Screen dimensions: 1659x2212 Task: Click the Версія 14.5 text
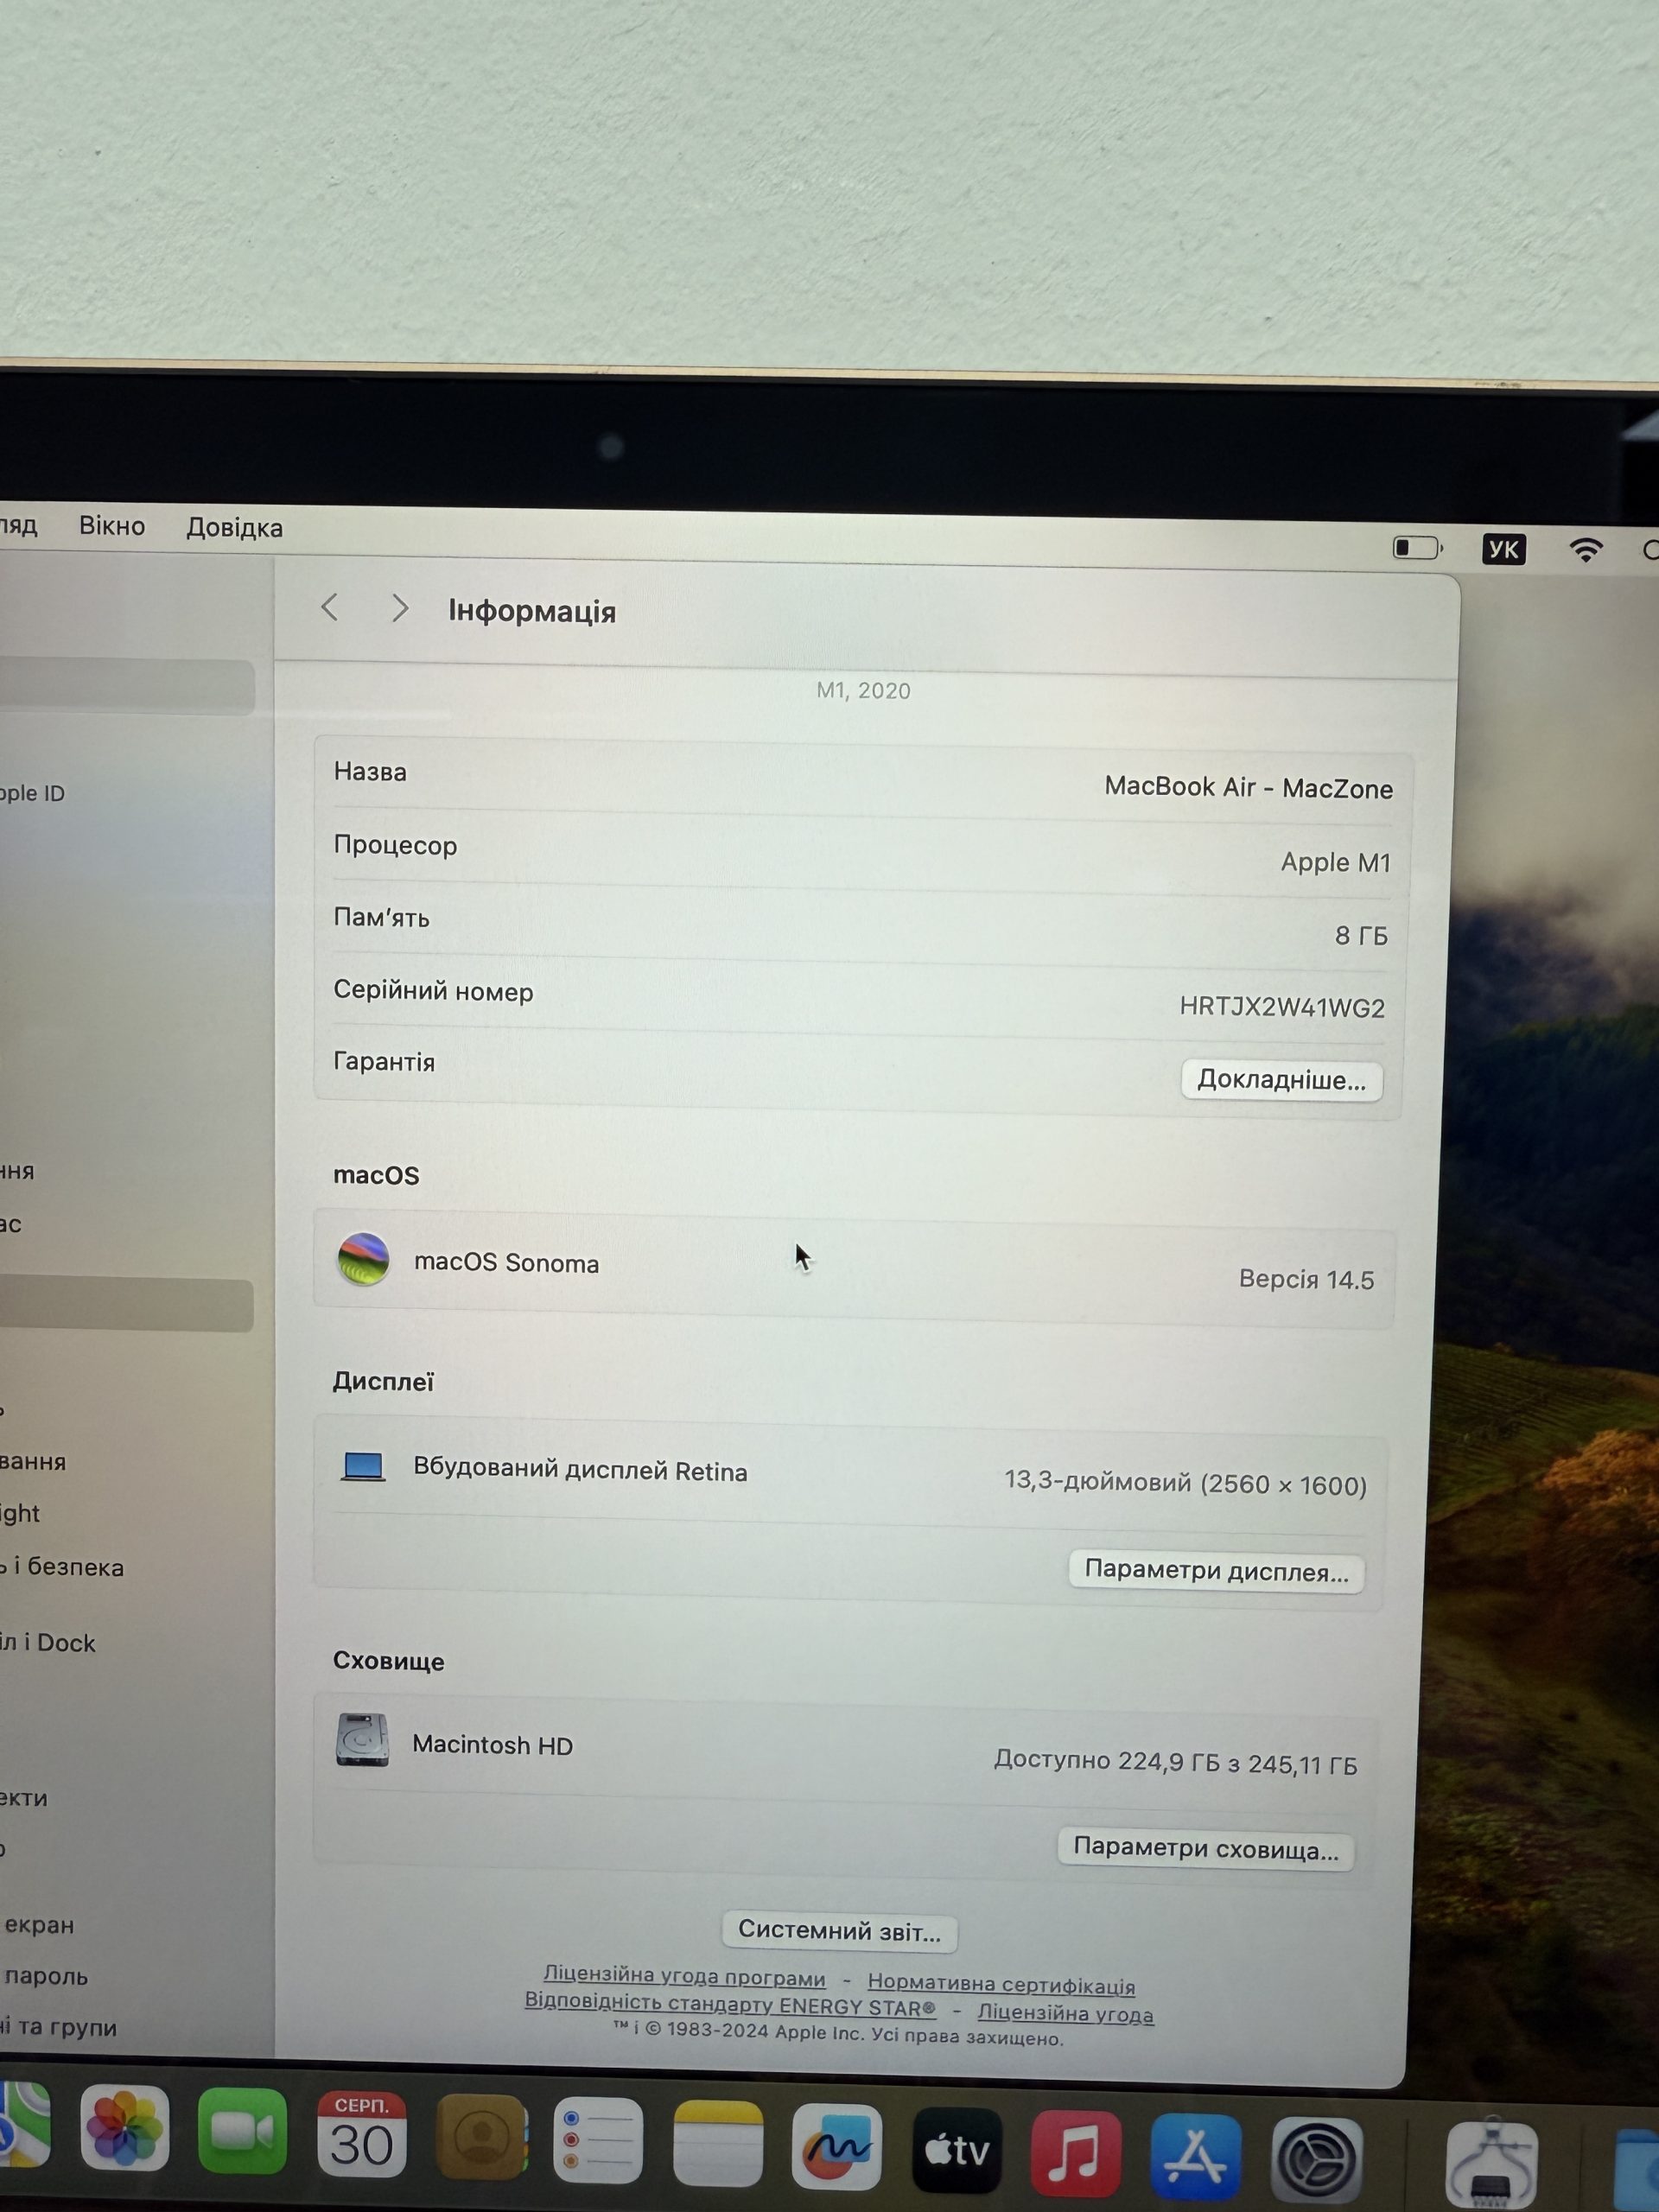tap(1306, 1279)
